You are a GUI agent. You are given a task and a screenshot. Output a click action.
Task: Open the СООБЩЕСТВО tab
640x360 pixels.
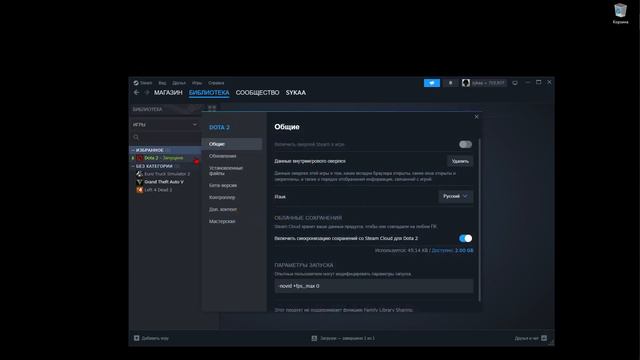(258, 93)
